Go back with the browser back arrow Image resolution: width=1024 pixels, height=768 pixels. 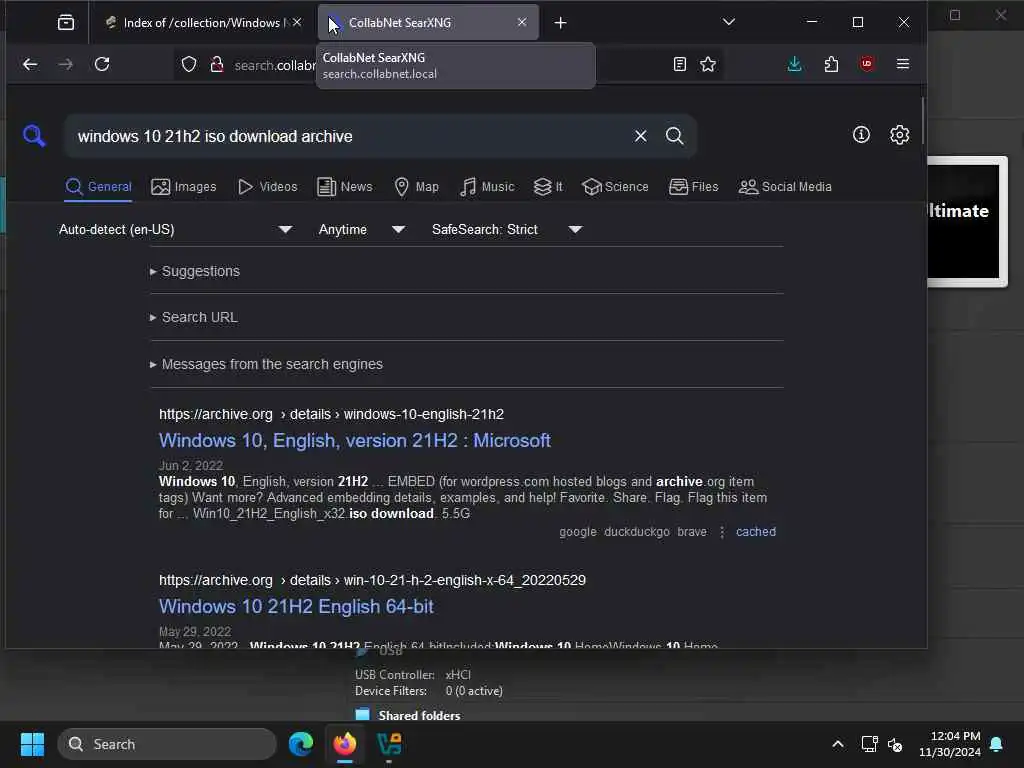(x=30, y=64)
